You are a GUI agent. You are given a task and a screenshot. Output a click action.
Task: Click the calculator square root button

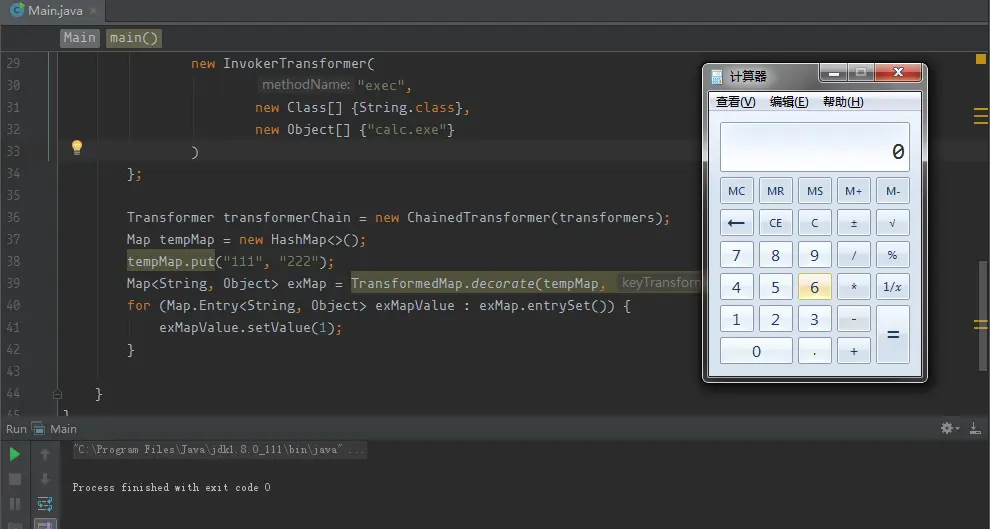coord(893,223)
